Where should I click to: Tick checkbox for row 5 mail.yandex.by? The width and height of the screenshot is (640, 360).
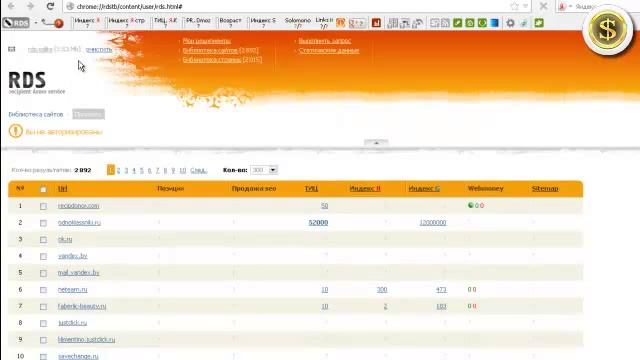pos(43,273)
